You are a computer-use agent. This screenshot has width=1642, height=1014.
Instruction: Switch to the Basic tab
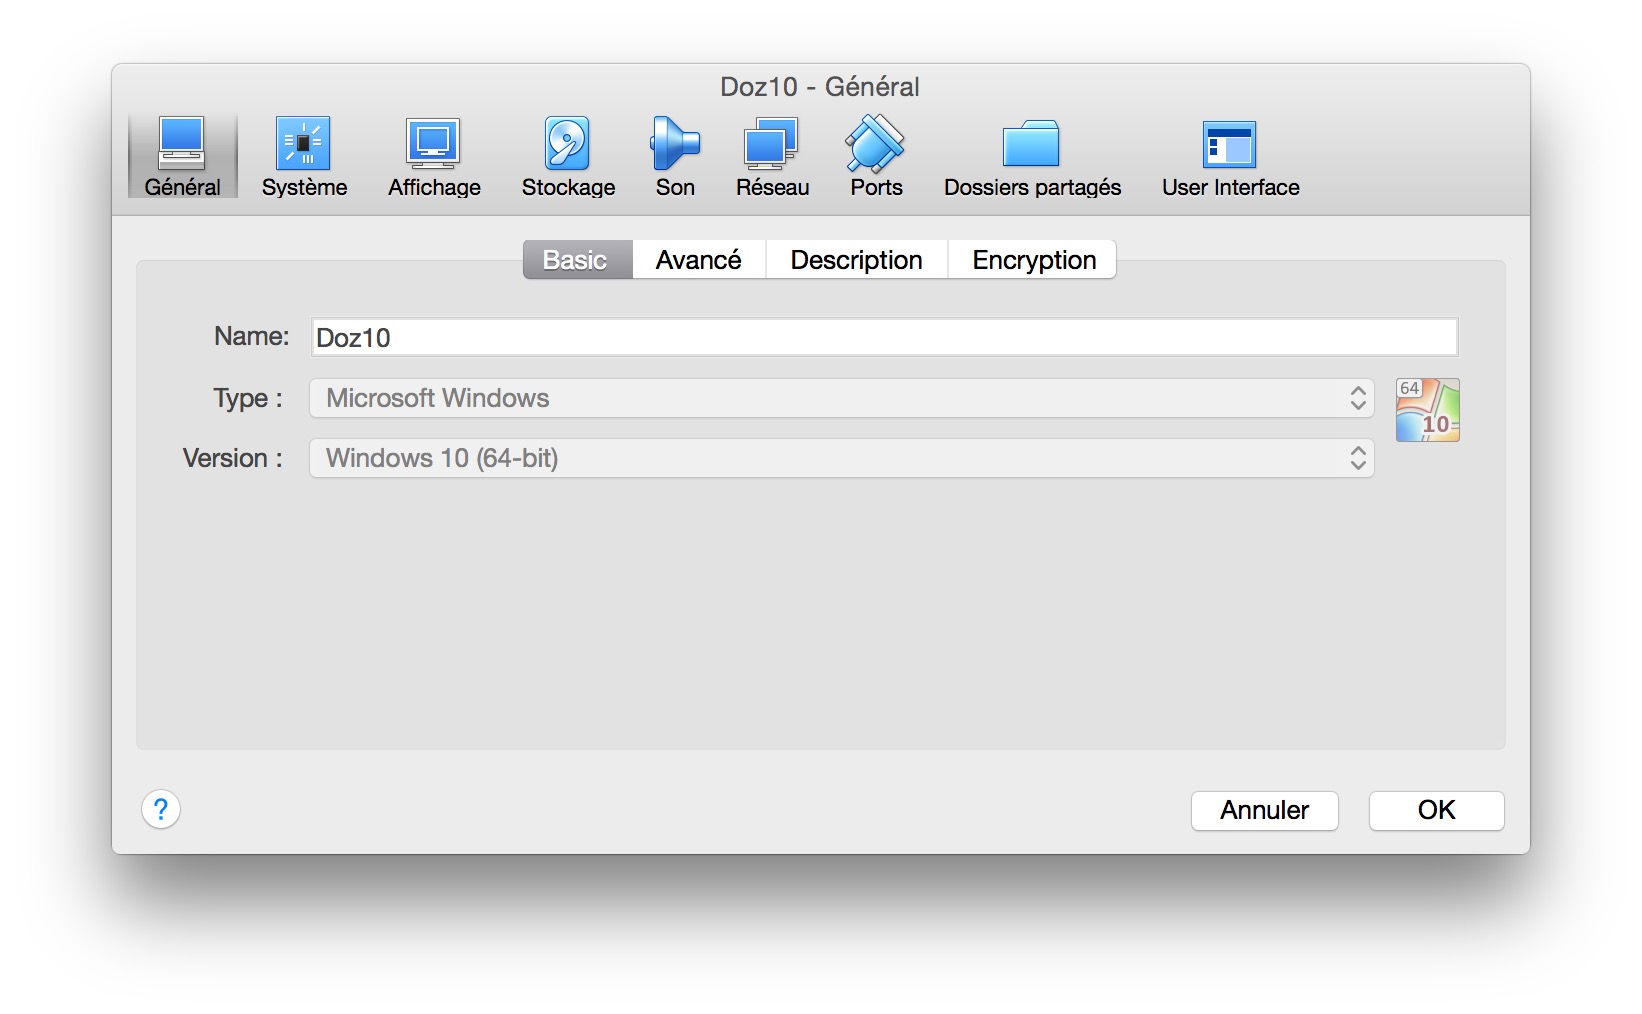(x=577, y=260)
